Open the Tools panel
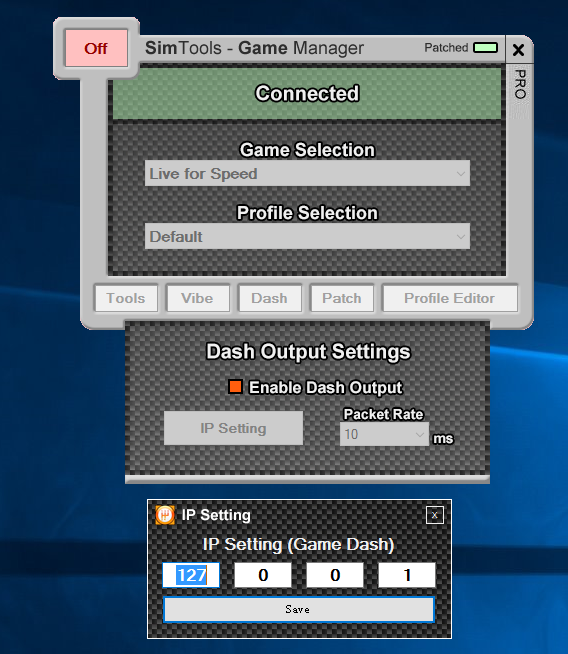The image size is (568, 654). pos(126,298)
